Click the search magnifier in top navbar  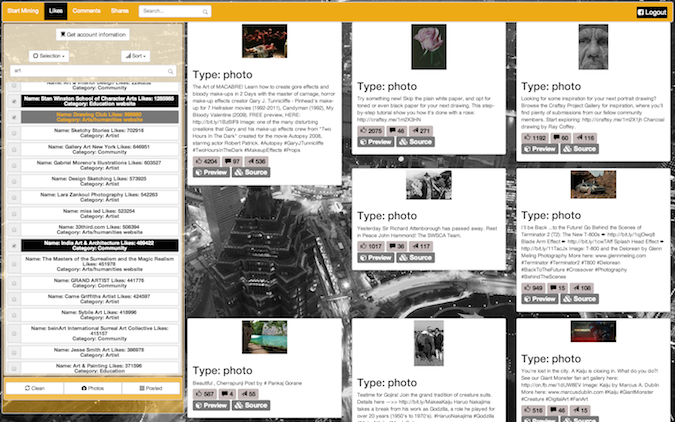tap(205, 12)
